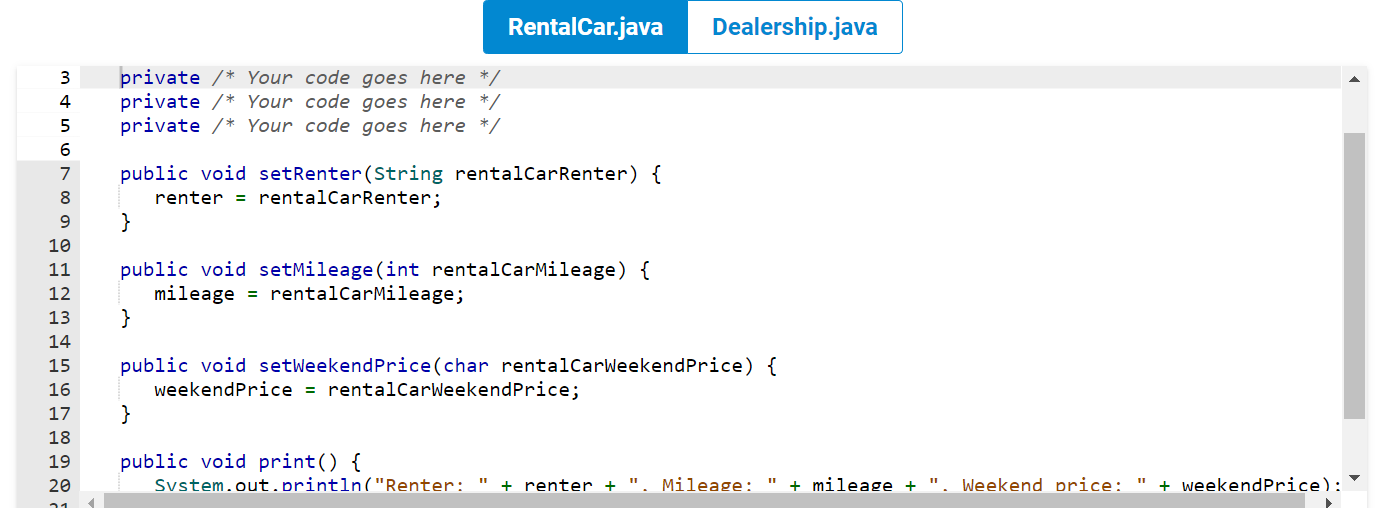Image resolution: width=1381 pixels, height=508 pixels.
Task: Click the private keyword on line 5
Action: click(160, 126)
